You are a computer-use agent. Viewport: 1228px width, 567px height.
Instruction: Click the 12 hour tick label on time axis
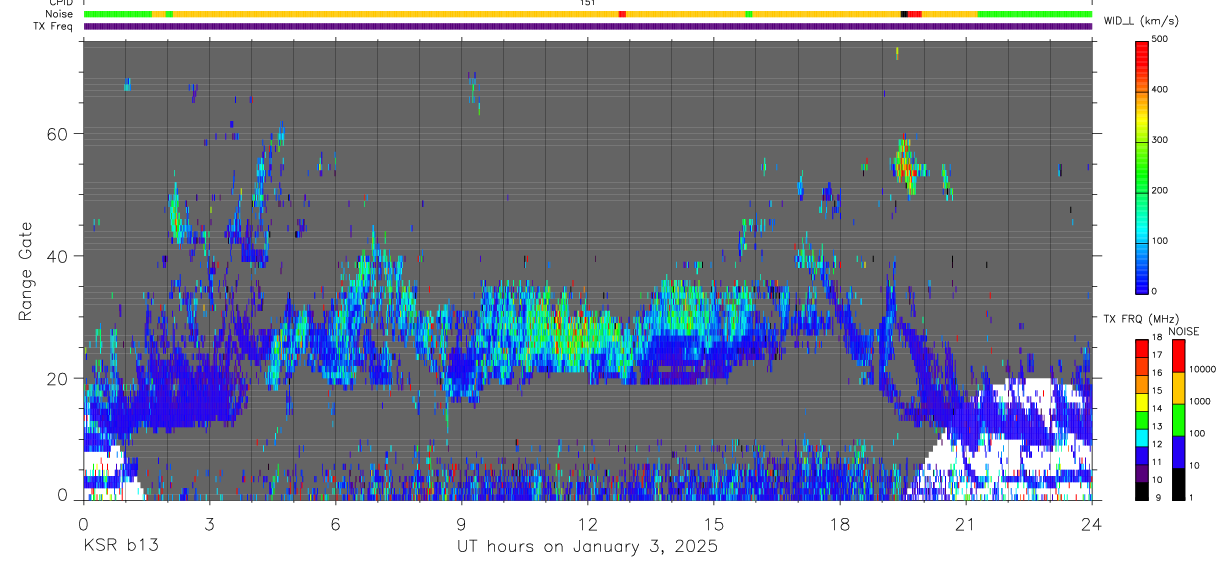587,524
